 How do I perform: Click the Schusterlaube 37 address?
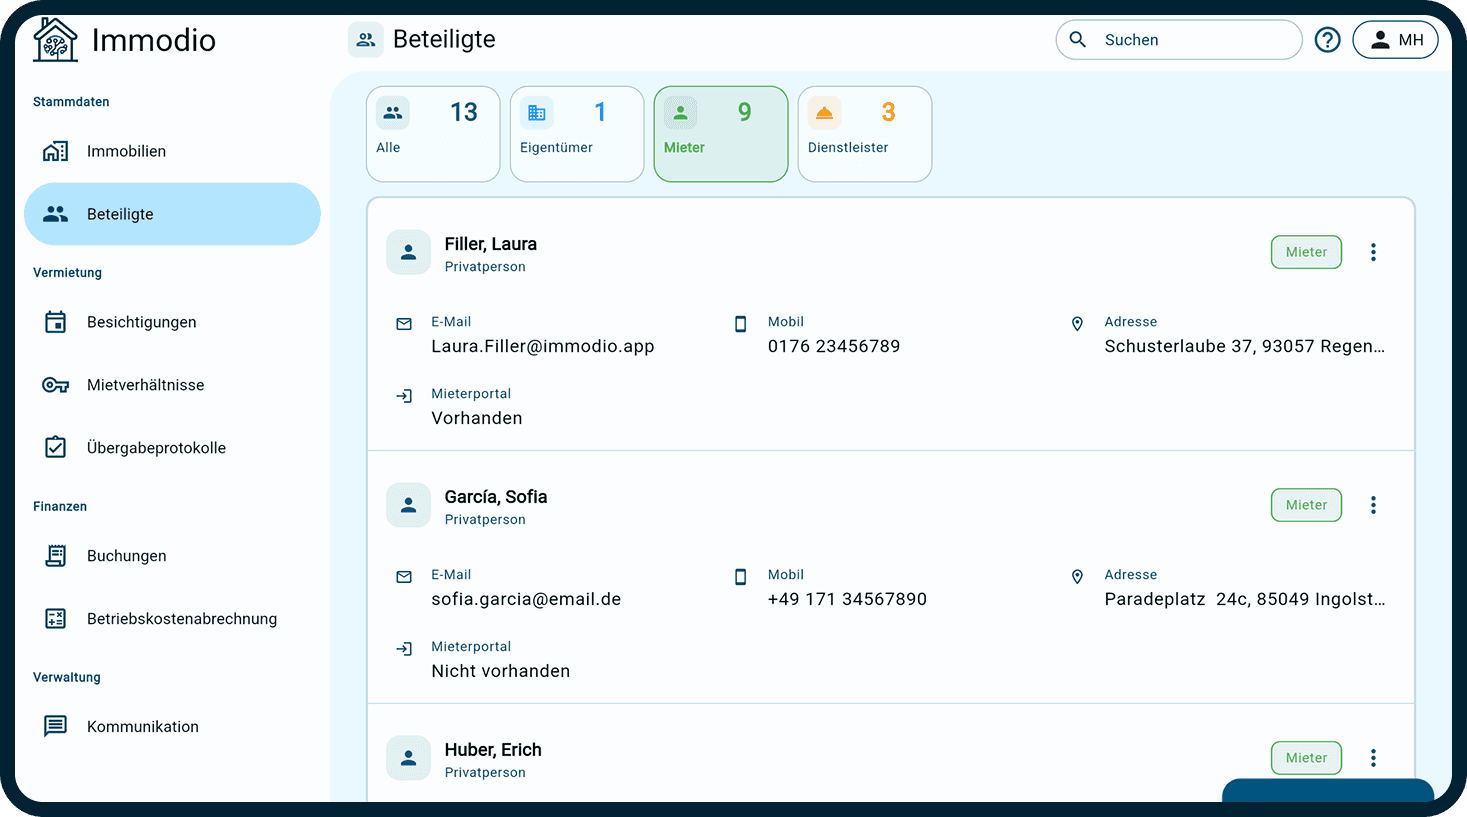pos(1245,346)
